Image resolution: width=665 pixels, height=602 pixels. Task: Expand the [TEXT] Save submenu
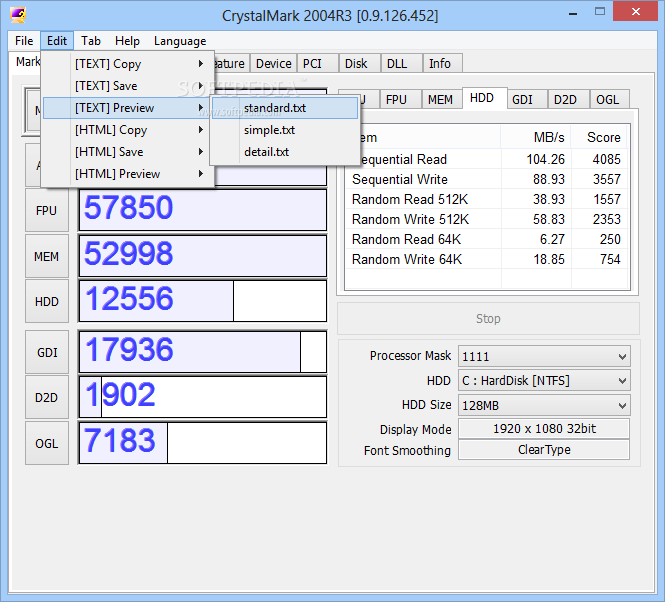pyautogui.click(x=128, y=86)
